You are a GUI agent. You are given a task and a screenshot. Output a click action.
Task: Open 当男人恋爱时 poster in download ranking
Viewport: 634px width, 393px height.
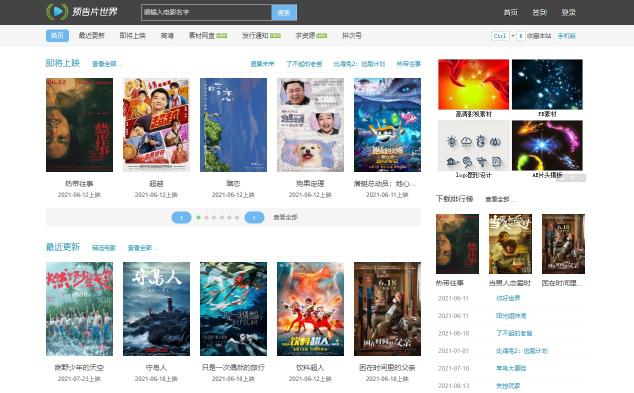(510, 244)
